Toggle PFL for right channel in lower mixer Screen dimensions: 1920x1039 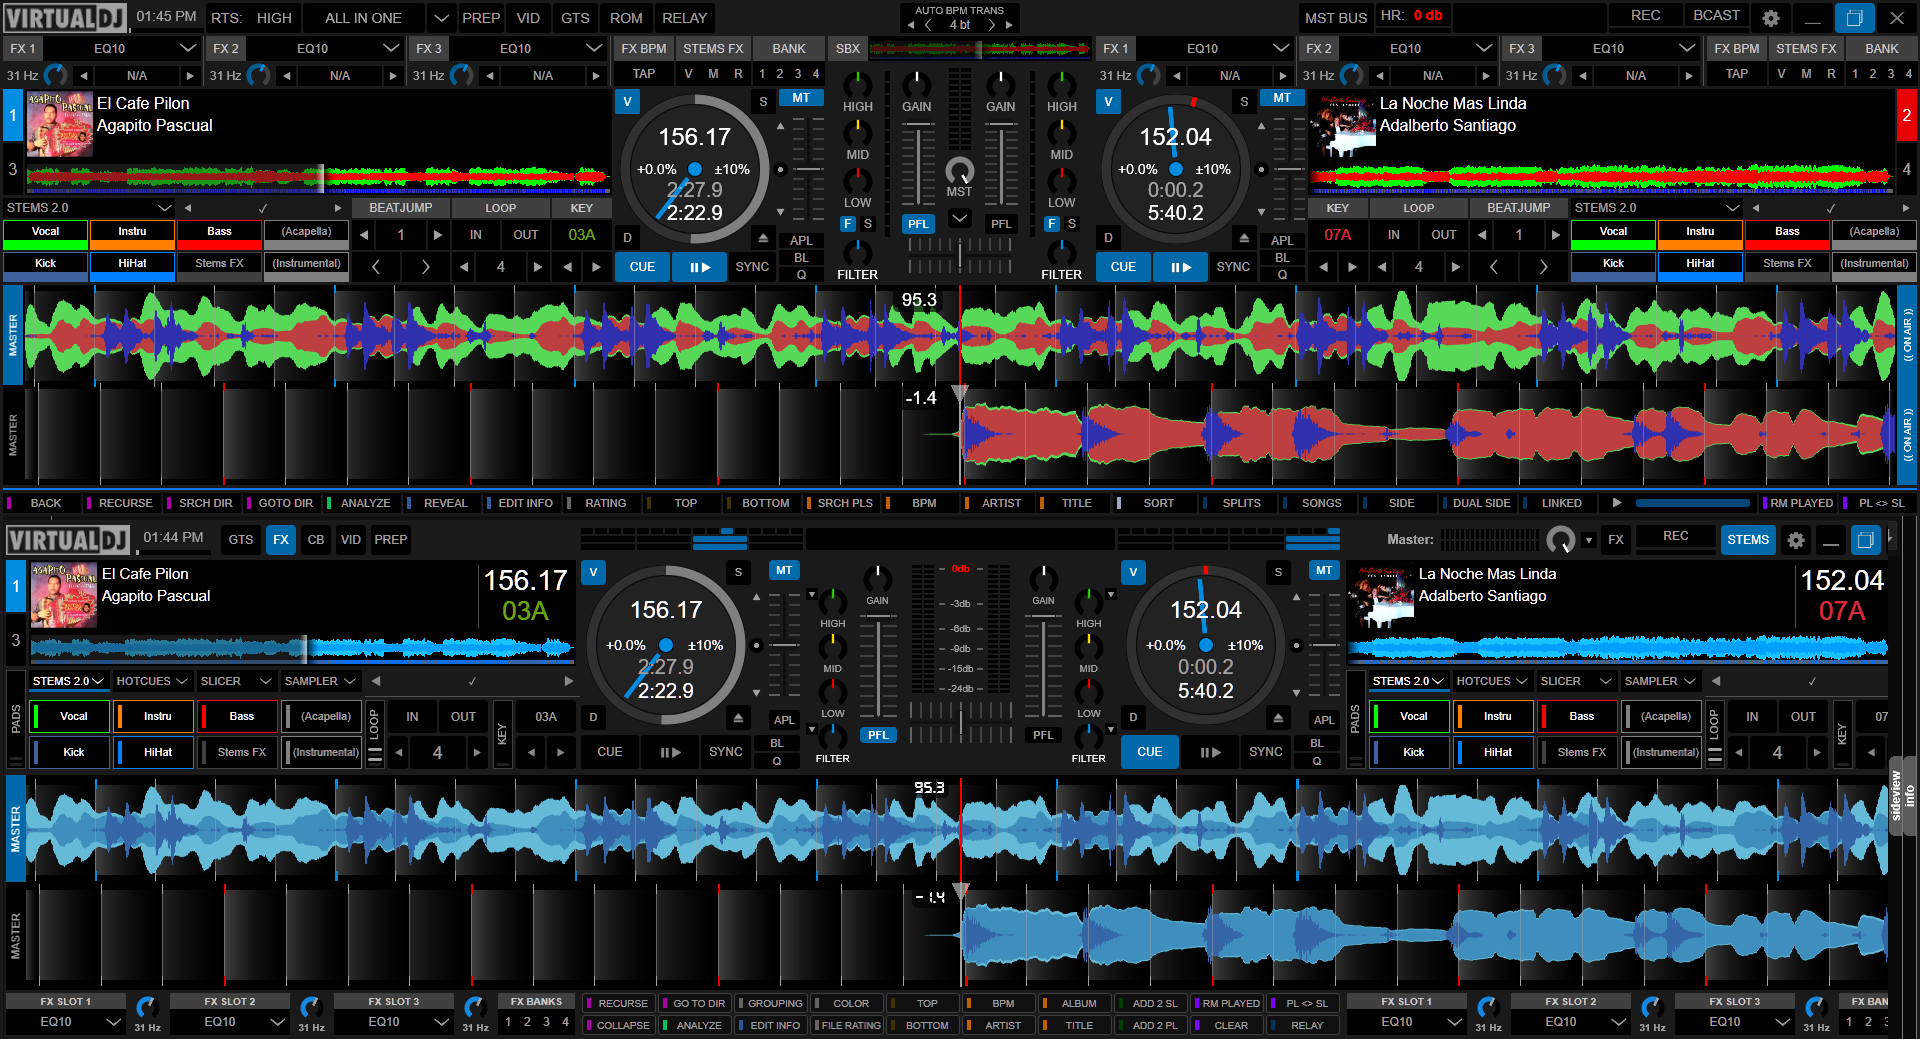pyautogui.click(x=1043, y=735)
